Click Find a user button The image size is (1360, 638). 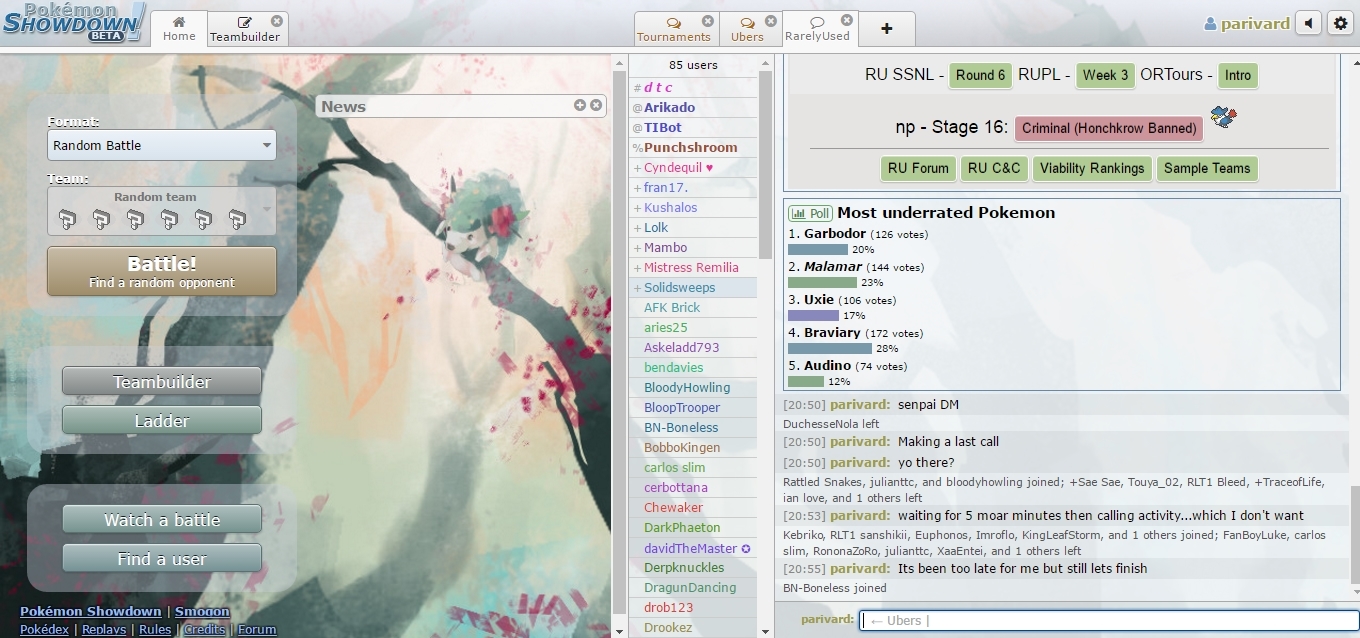162,559
